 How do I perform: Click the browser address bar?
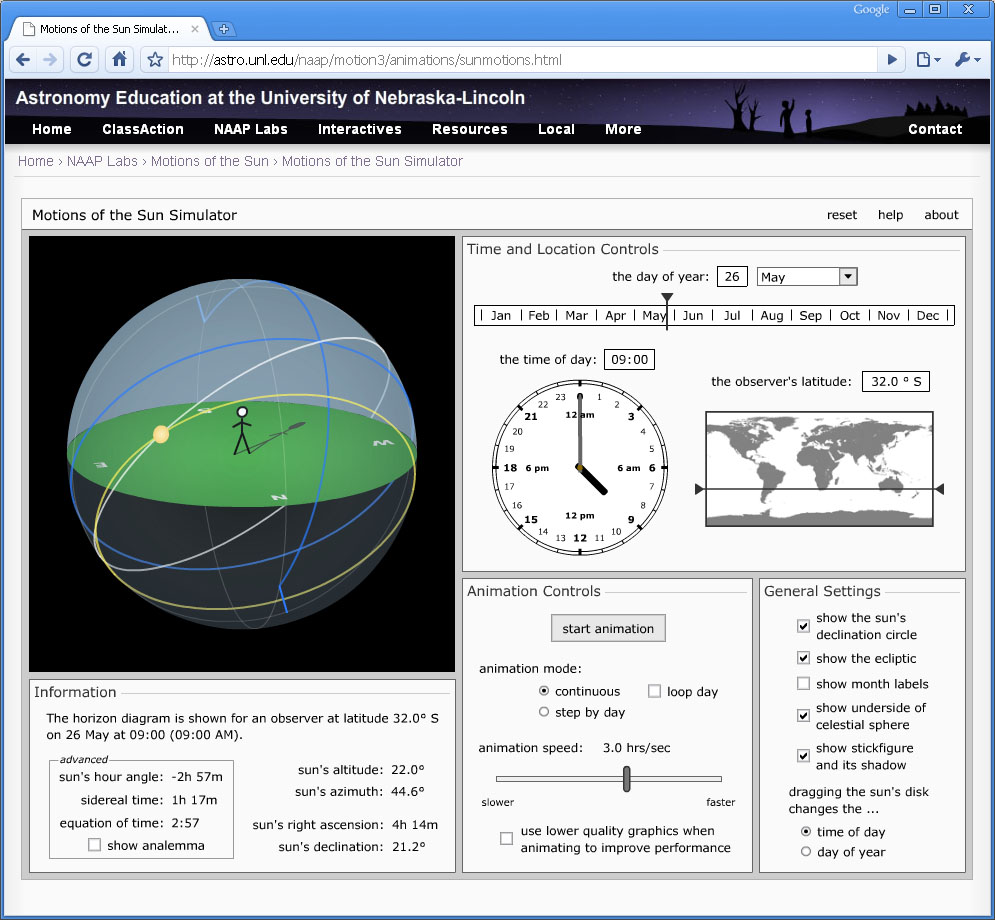(523, 60)
